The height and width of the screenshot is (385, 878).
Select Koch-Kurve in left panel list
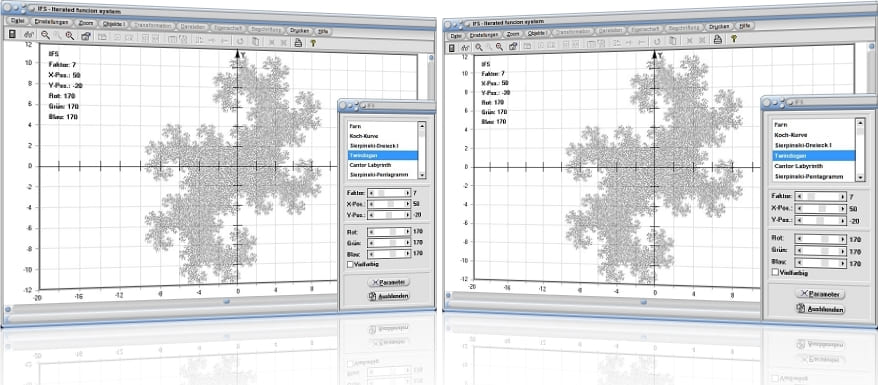[x=383, y=136]
